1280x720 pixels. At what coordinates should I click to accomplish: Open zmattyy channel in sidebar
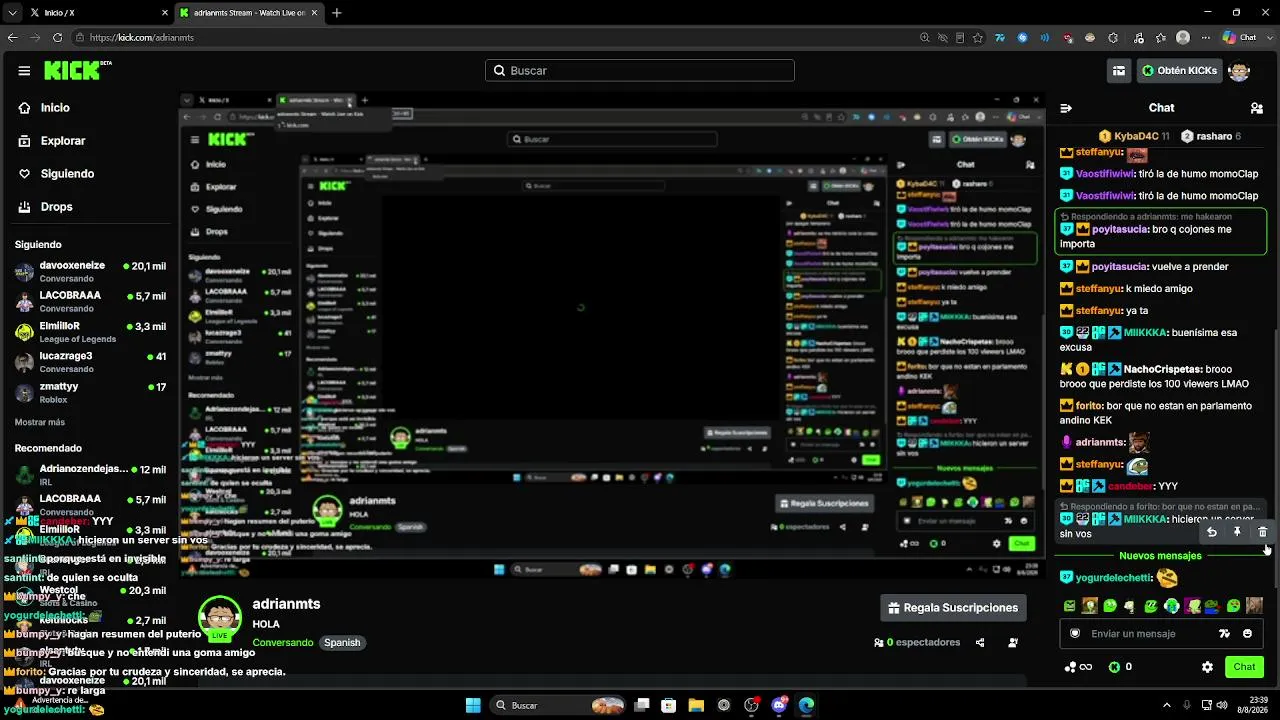pyautogui.click(x=90, y=392)
